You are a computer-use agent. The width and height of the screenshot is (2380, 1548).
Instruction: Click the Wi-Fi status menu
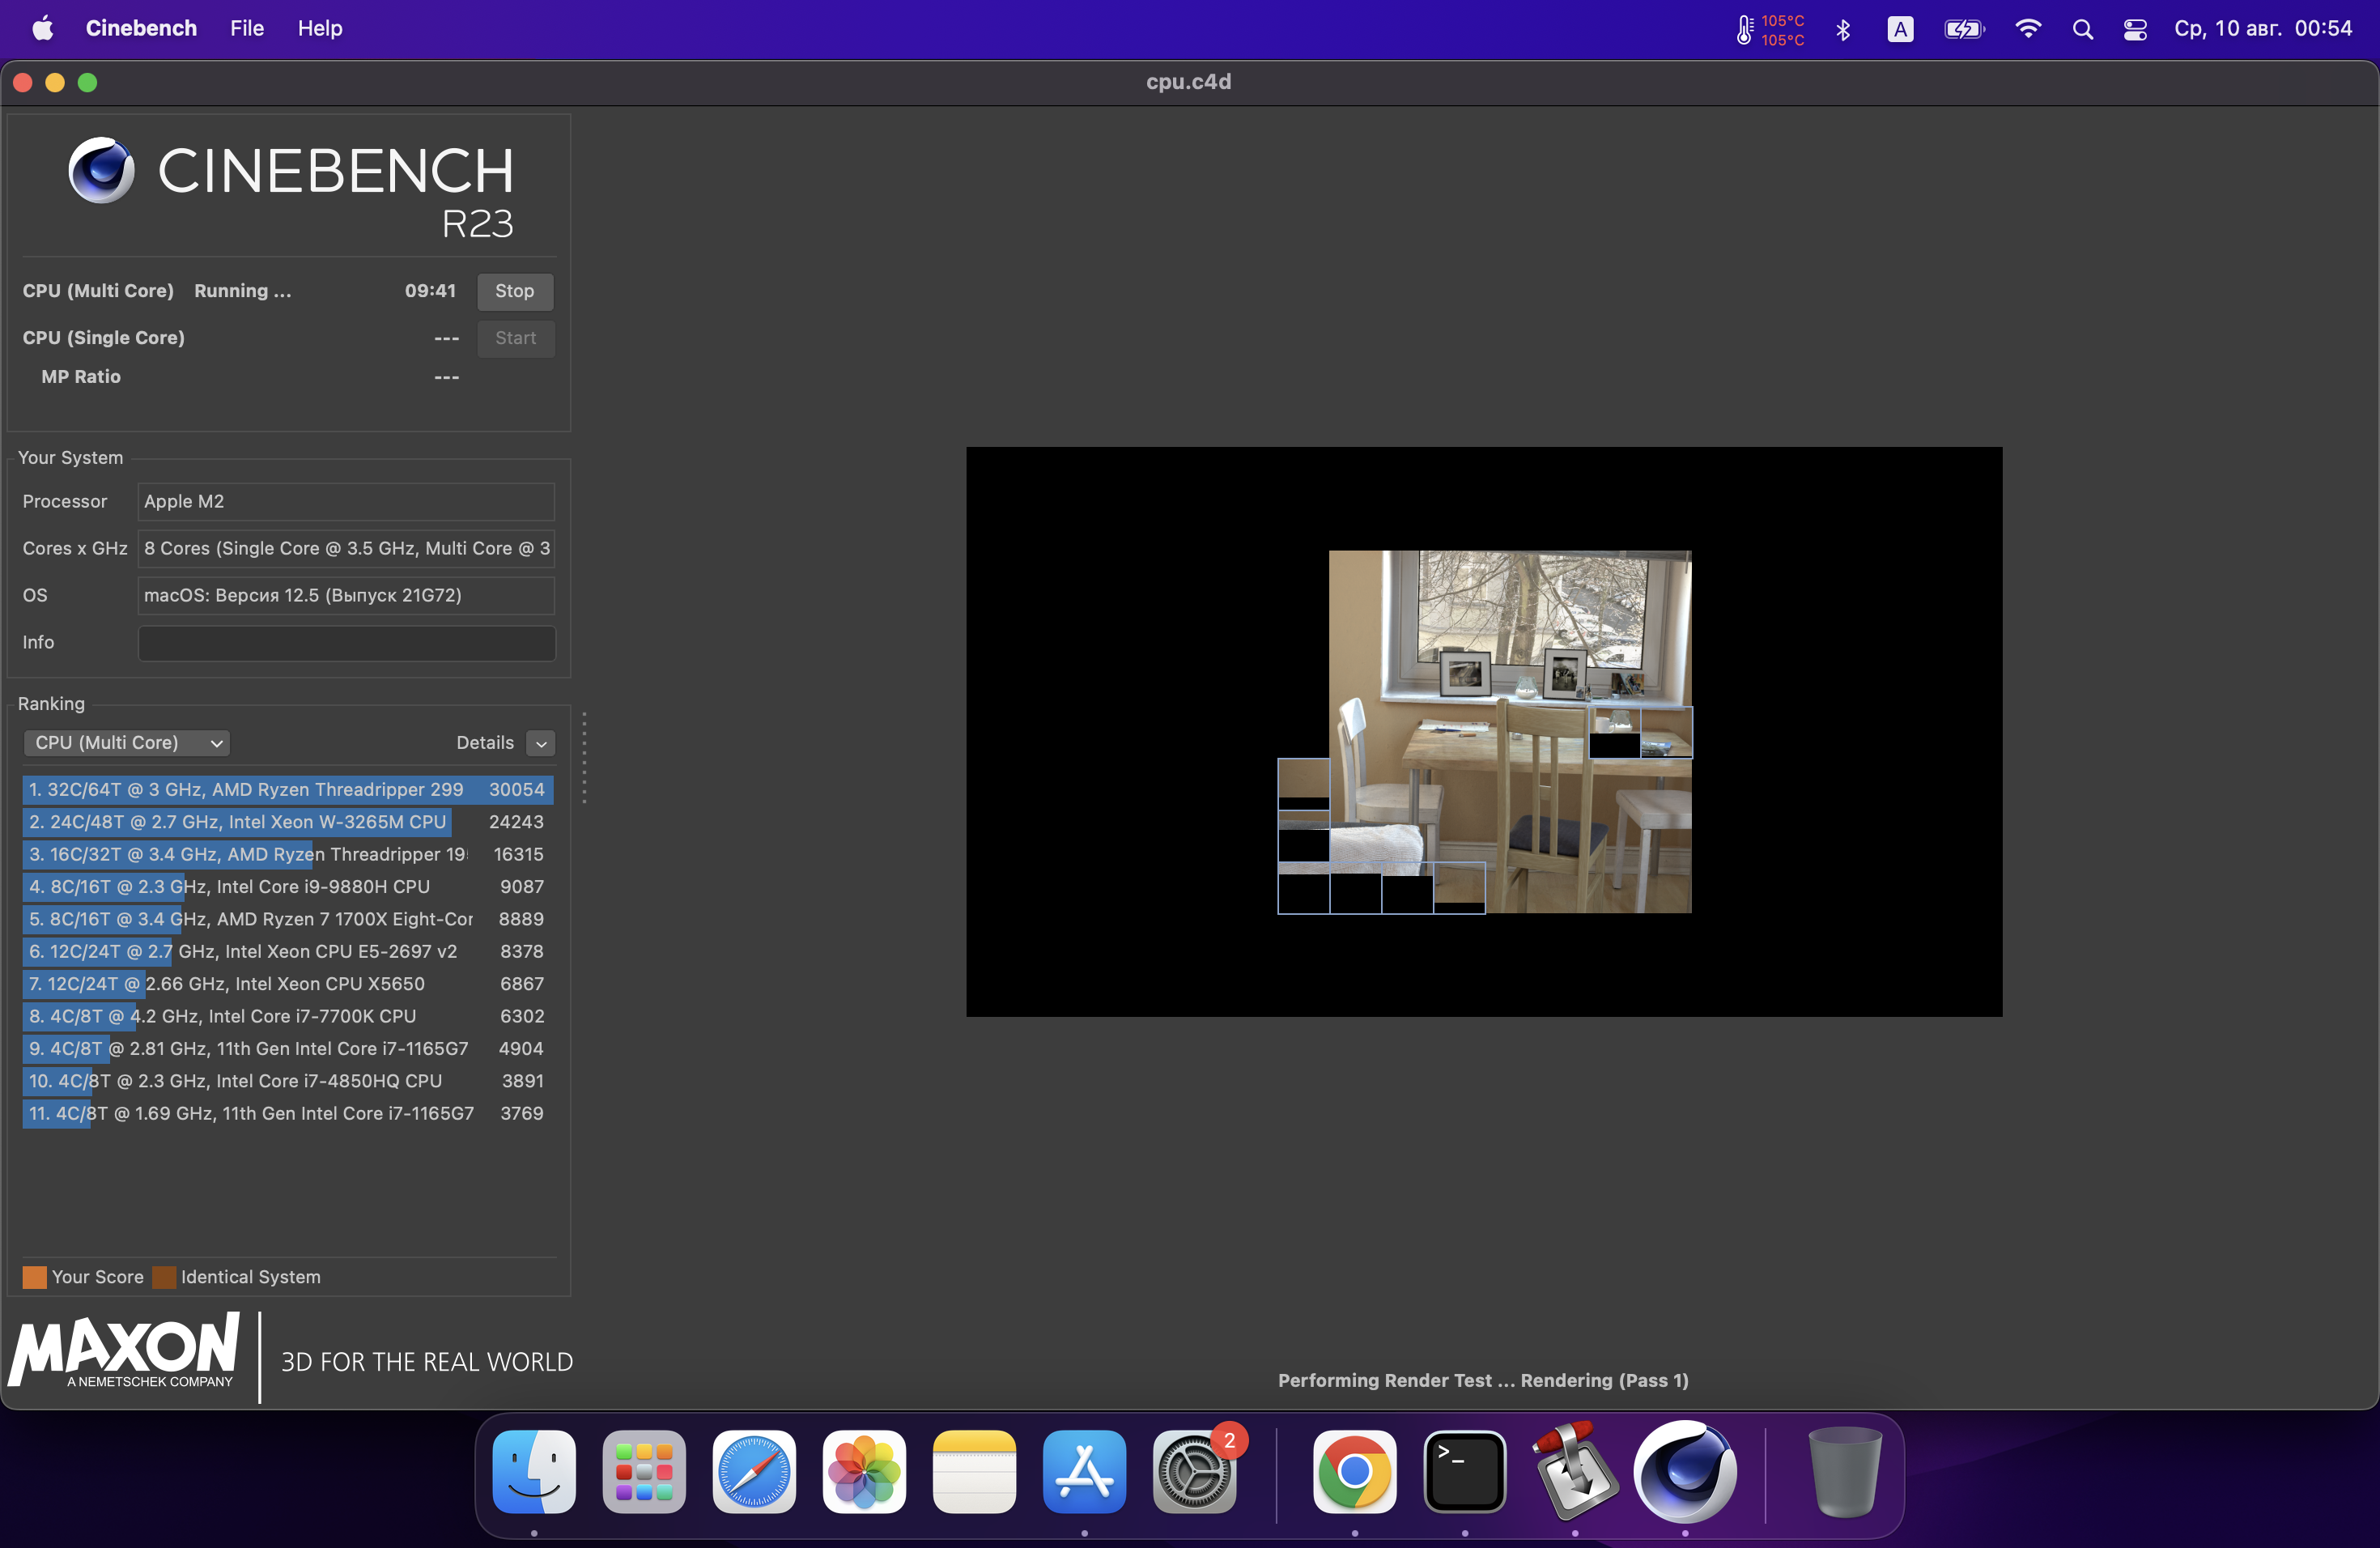click(x=2027, y=29)
